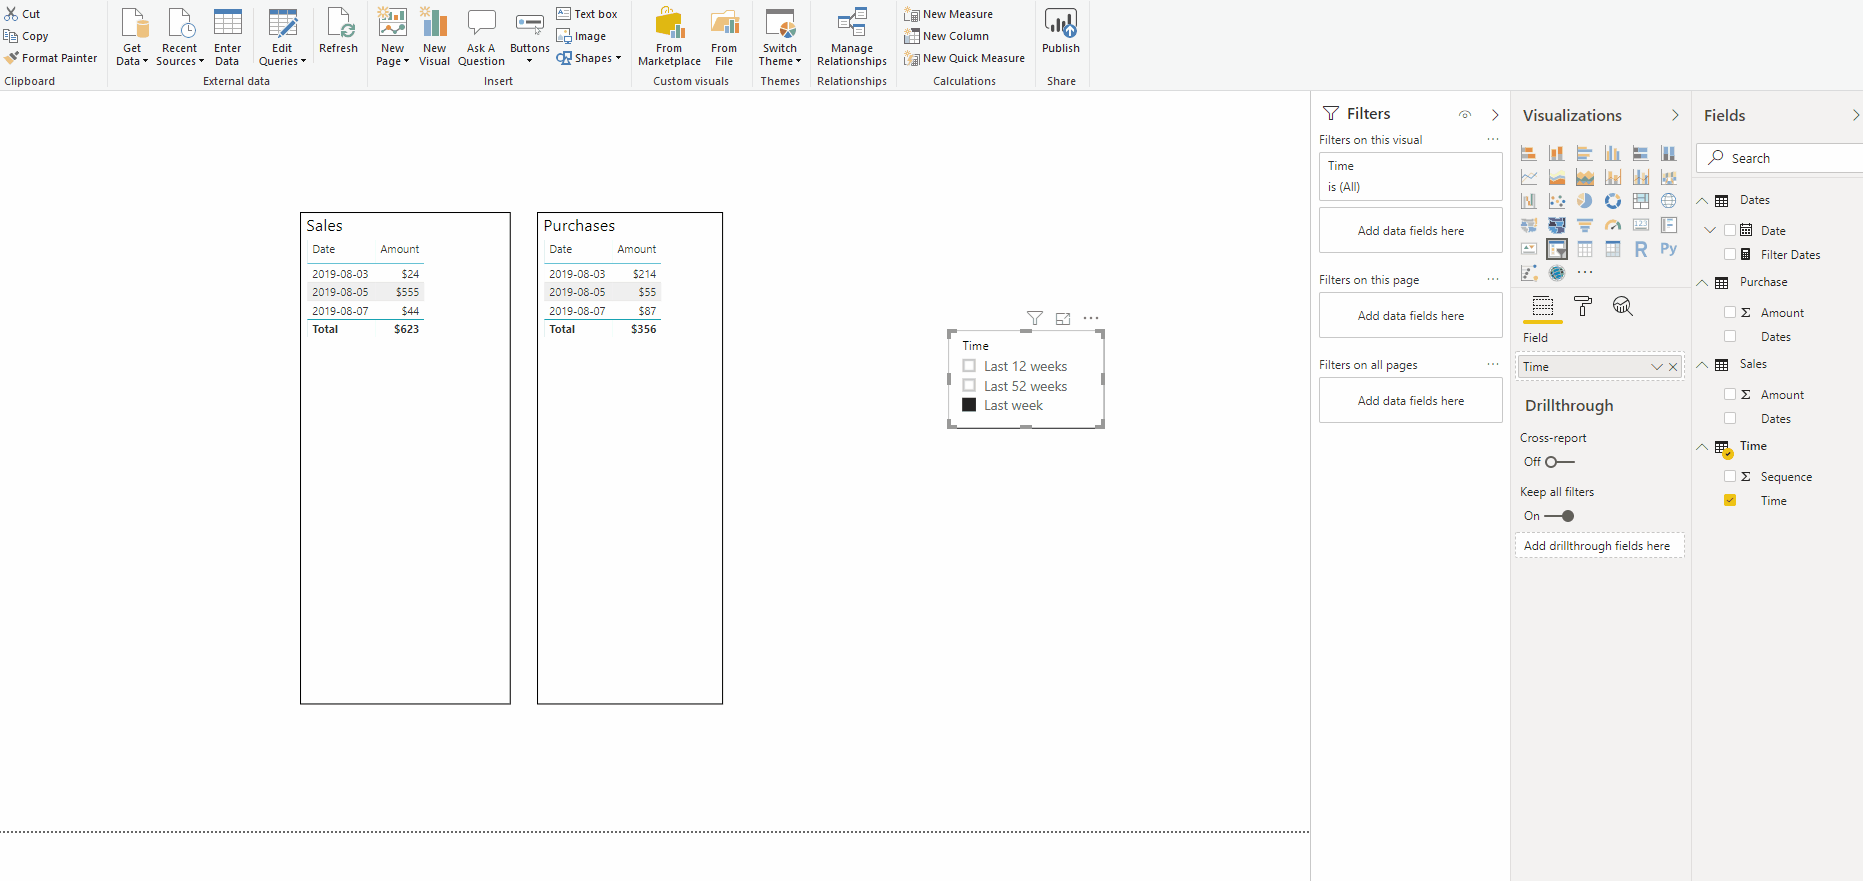Turn off the Keep all filters toggle

point(1559,516)
